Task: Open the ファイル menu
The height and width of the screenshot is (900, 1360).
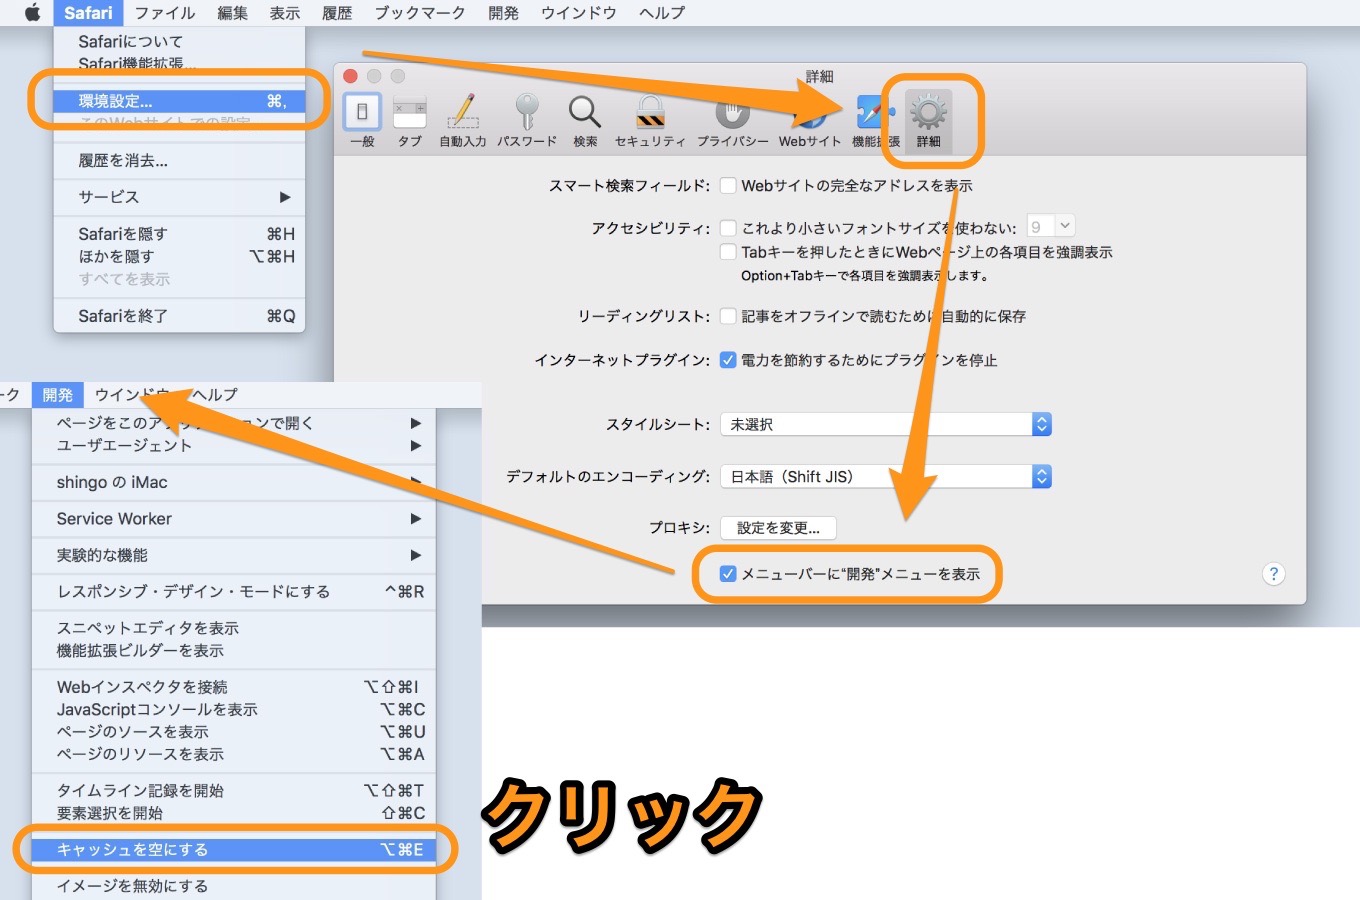Action: (x=165, y=12)
